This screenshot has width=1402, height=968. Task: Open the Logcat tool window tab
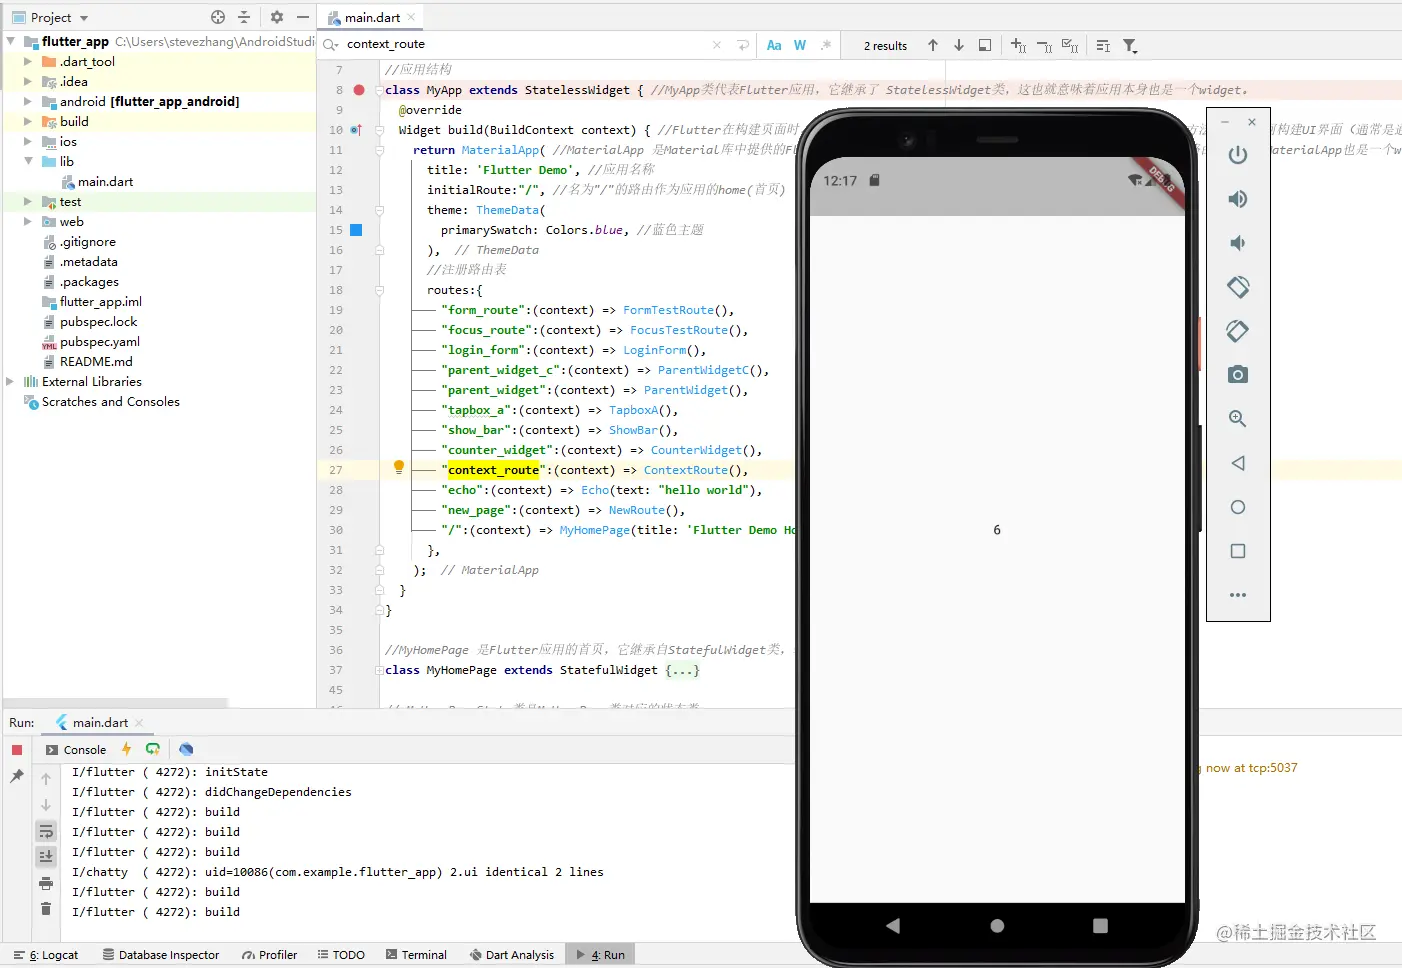[x=46, y=955]
